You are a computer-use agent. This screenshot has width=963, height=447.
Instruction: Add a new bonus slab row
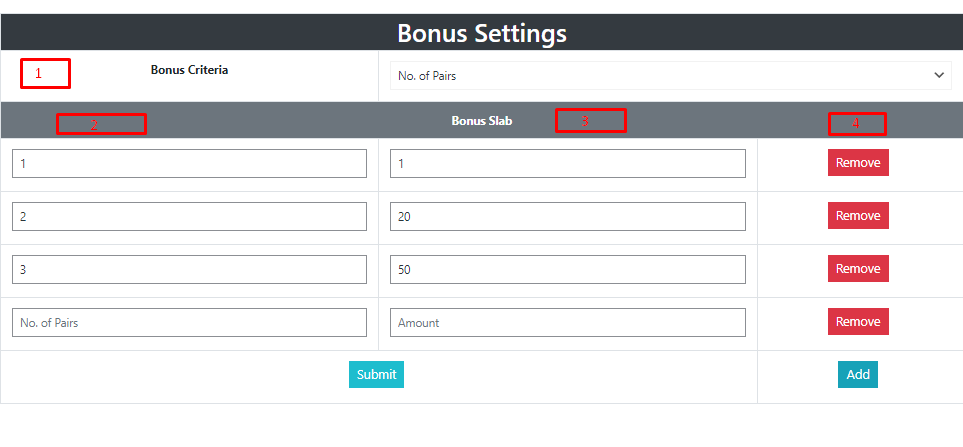(858, 375)
